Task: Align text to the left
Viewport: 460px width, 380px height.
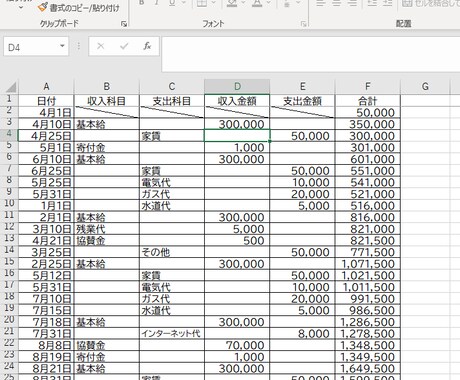Action: 321,3
